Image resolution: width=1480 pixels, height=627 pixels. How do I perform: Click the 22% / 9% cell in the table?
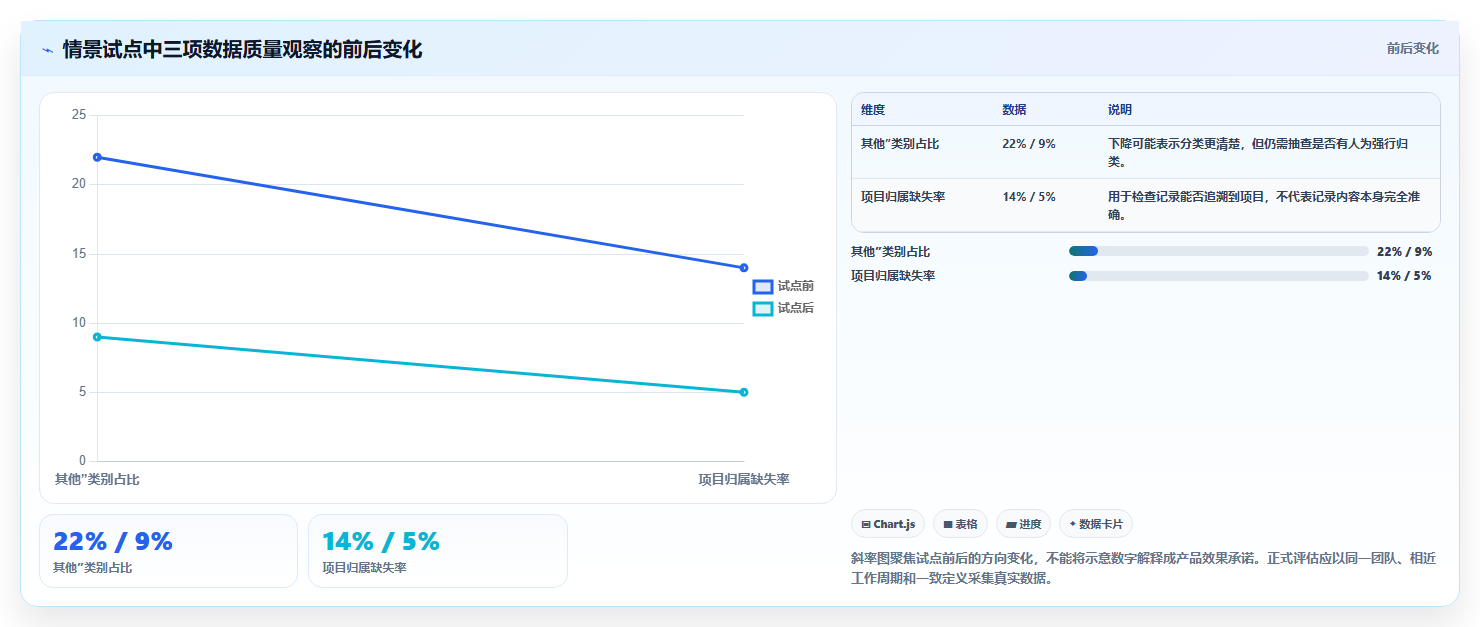tap(1029, 144)
